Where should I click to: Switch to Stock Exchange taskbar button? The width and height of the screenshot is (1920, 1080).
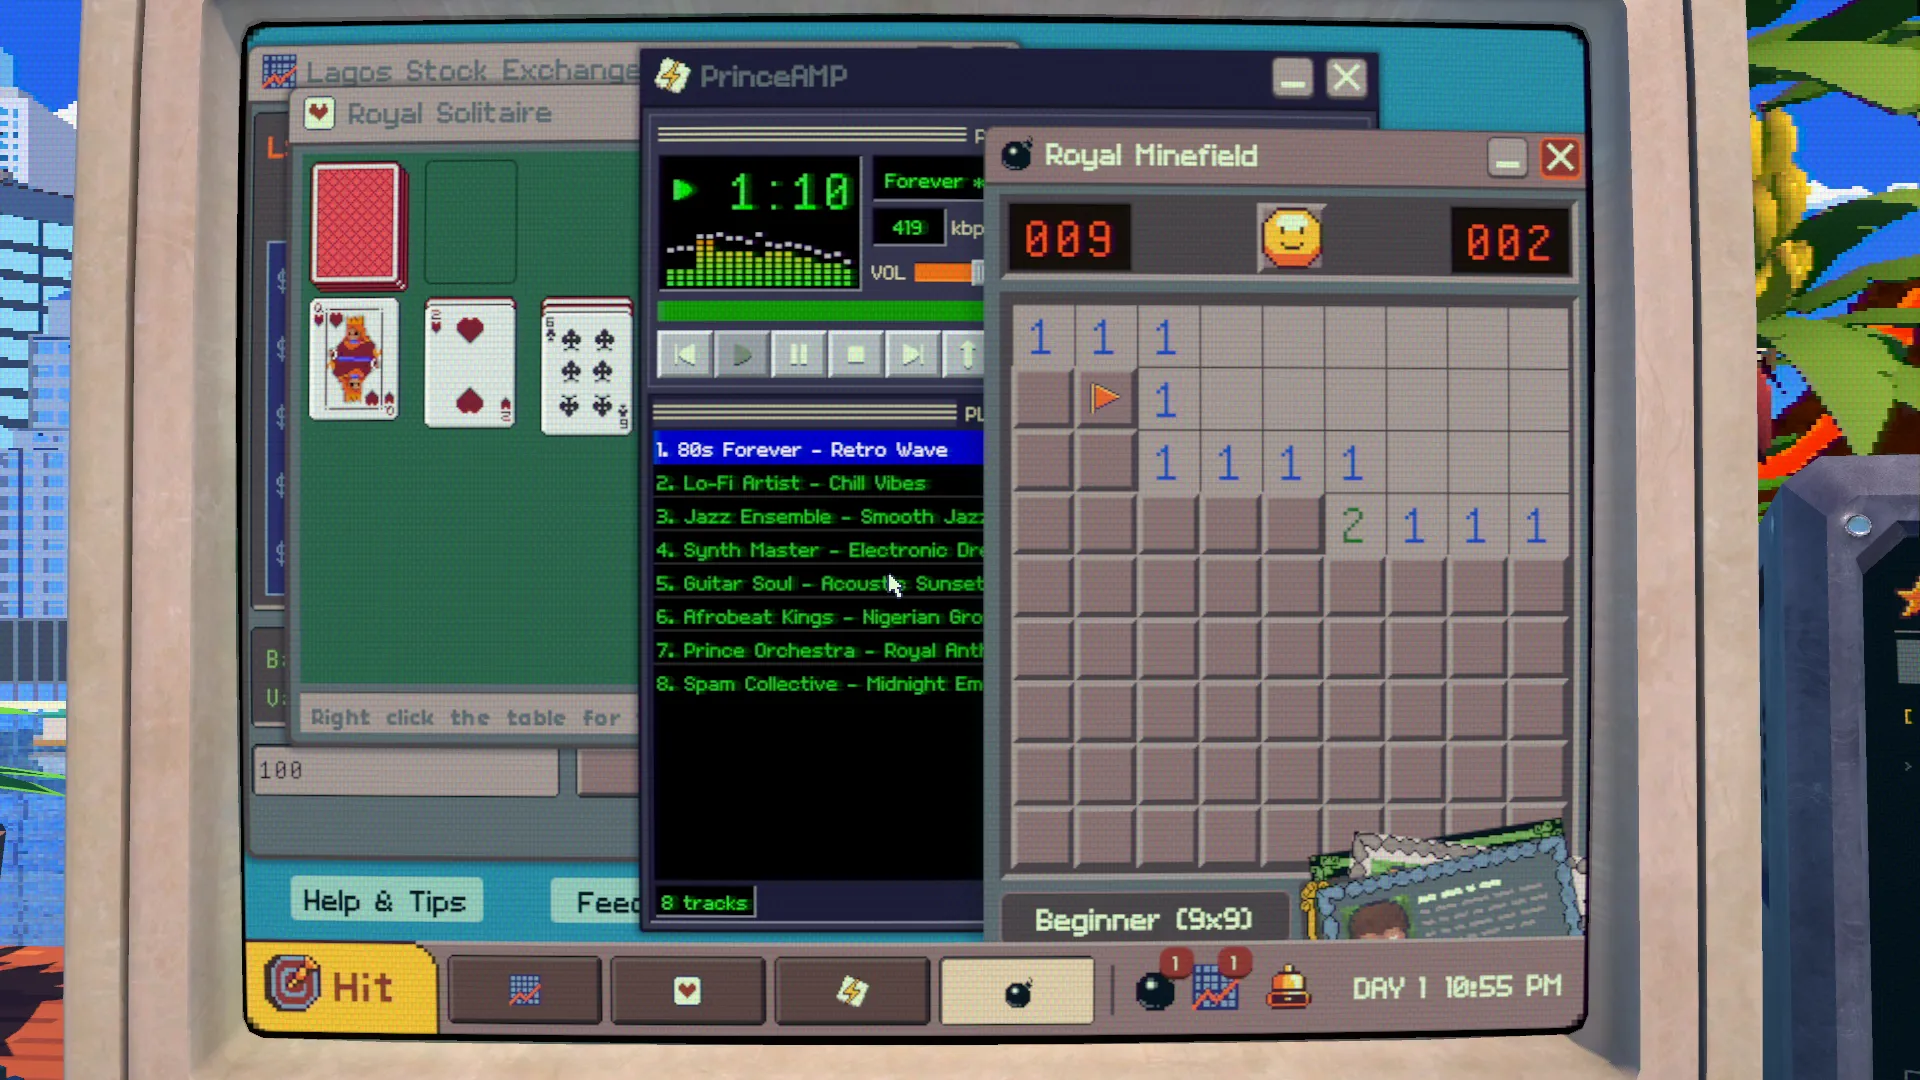click(525, 991)
